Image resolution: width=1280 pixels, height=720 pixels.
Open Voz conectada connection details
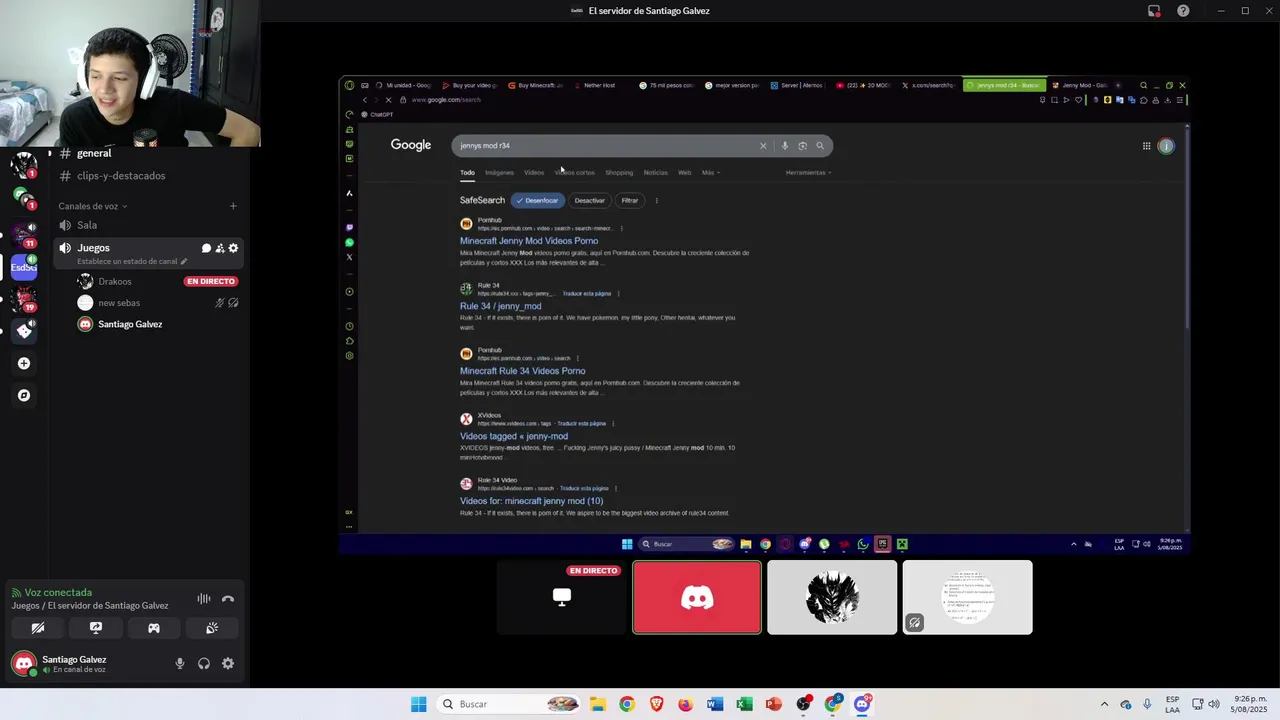58,593
